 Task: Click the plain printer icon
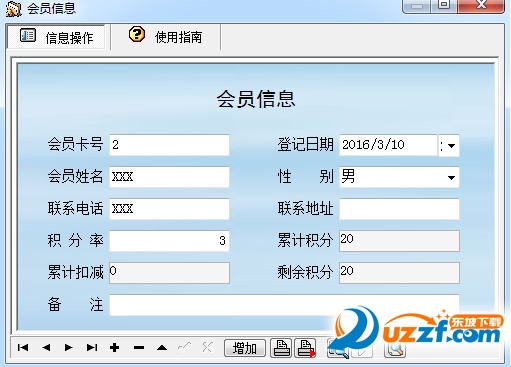(x=281, y=348)
